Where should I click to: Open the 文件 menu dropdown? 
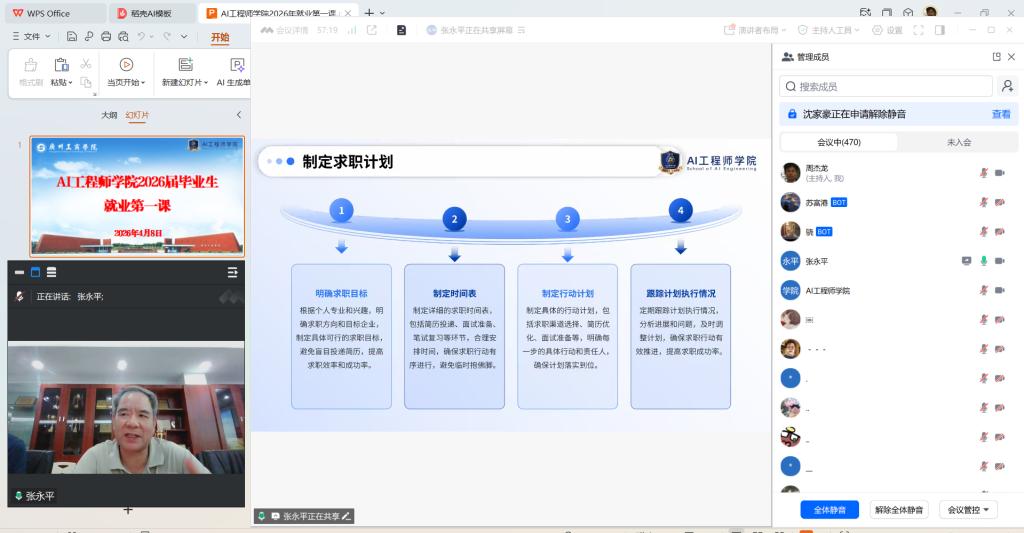31,36
